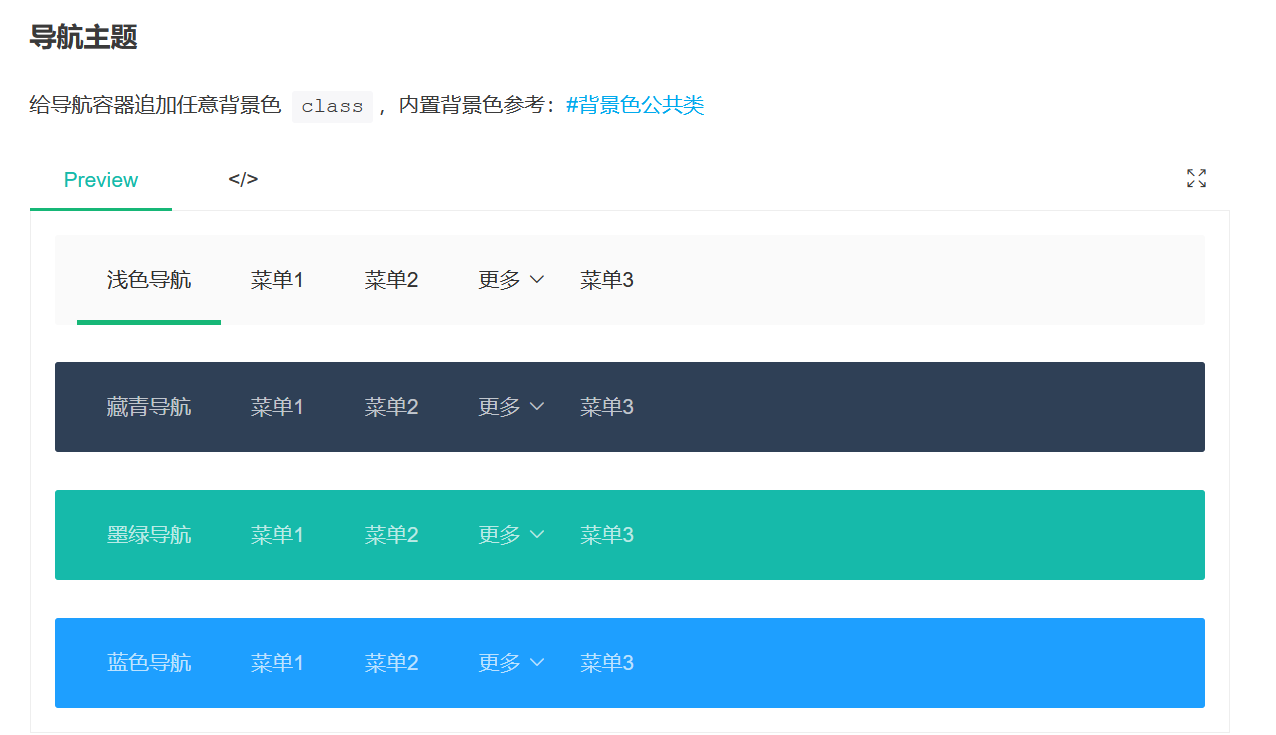Select the Preview tab
The height and width of the screenshot is (735, 1276).
[101, 180]
